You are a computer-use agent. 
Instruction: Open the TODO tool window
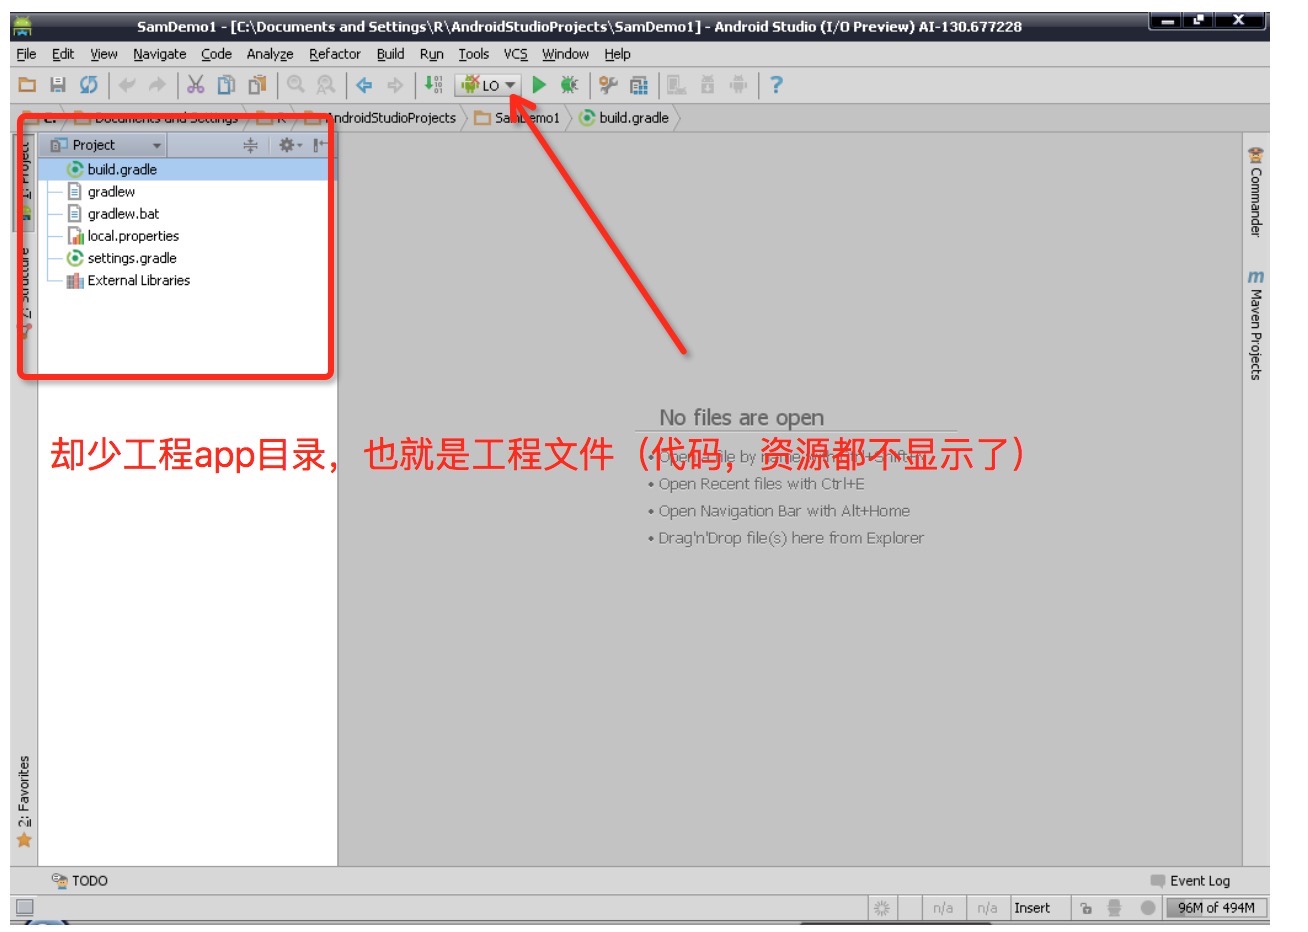click(x=79, y=881)
